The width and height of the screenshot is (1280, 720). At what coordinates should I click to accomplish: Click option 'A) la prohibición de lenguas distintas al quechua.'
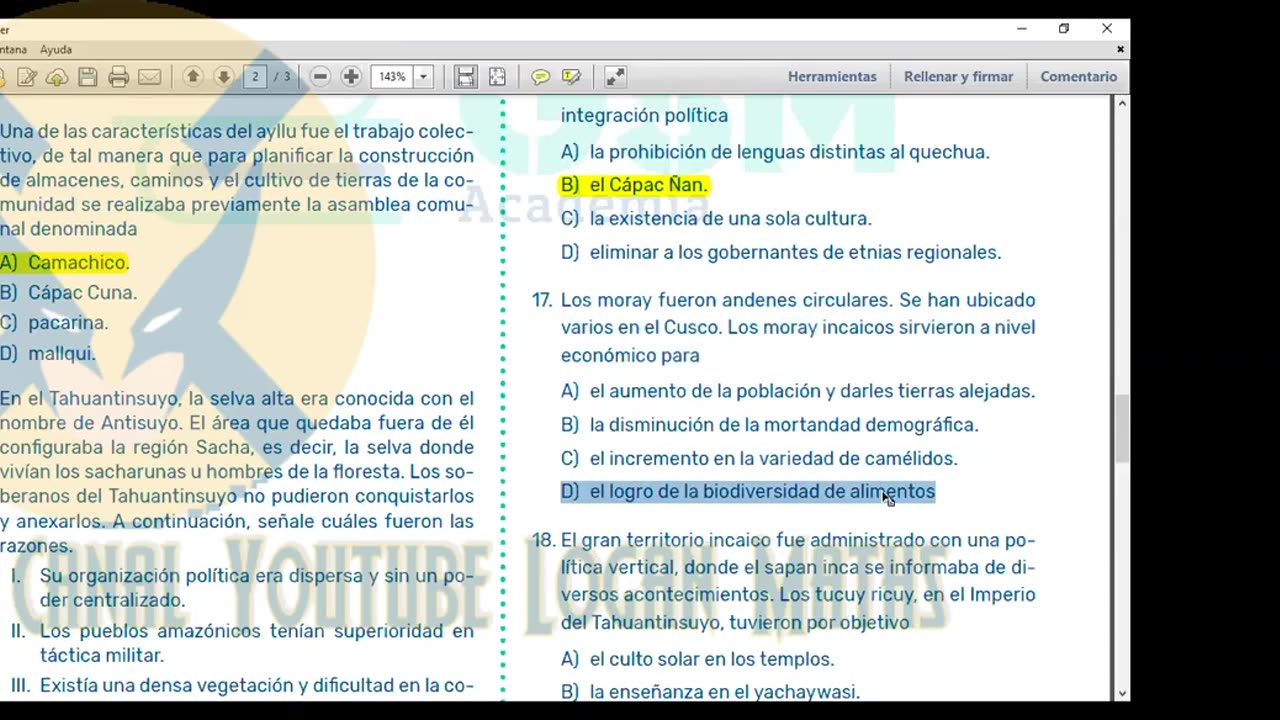pos(775,152)
